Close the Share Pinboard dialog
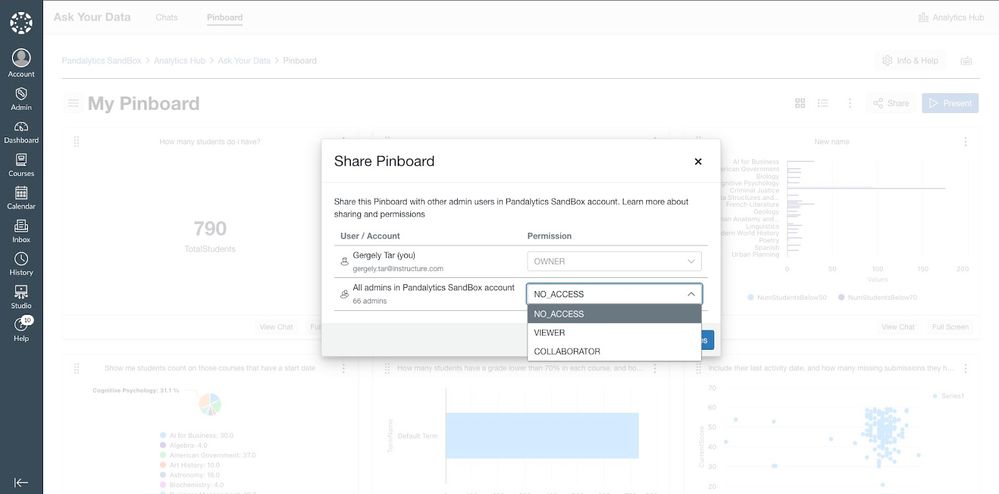 (698, 161)
